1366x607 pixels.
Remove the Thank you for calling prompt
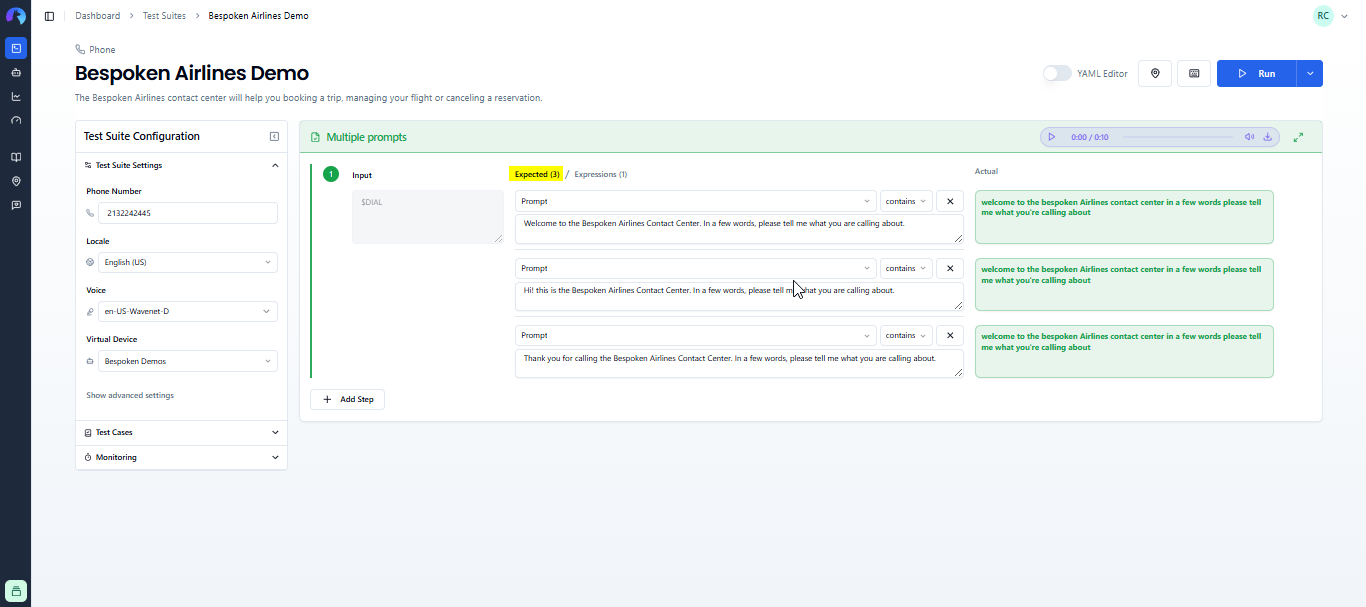click(x=950, y=335)
